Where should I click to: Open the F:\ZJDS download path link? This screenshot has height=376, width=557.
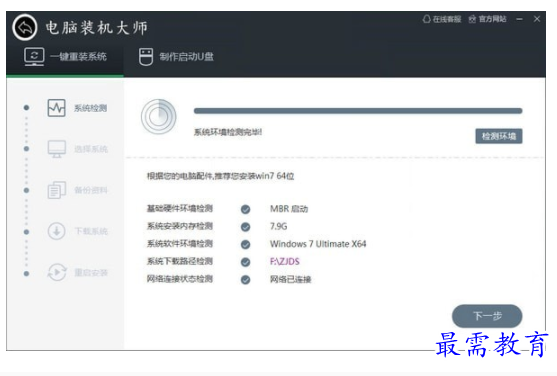pos(285,262)
